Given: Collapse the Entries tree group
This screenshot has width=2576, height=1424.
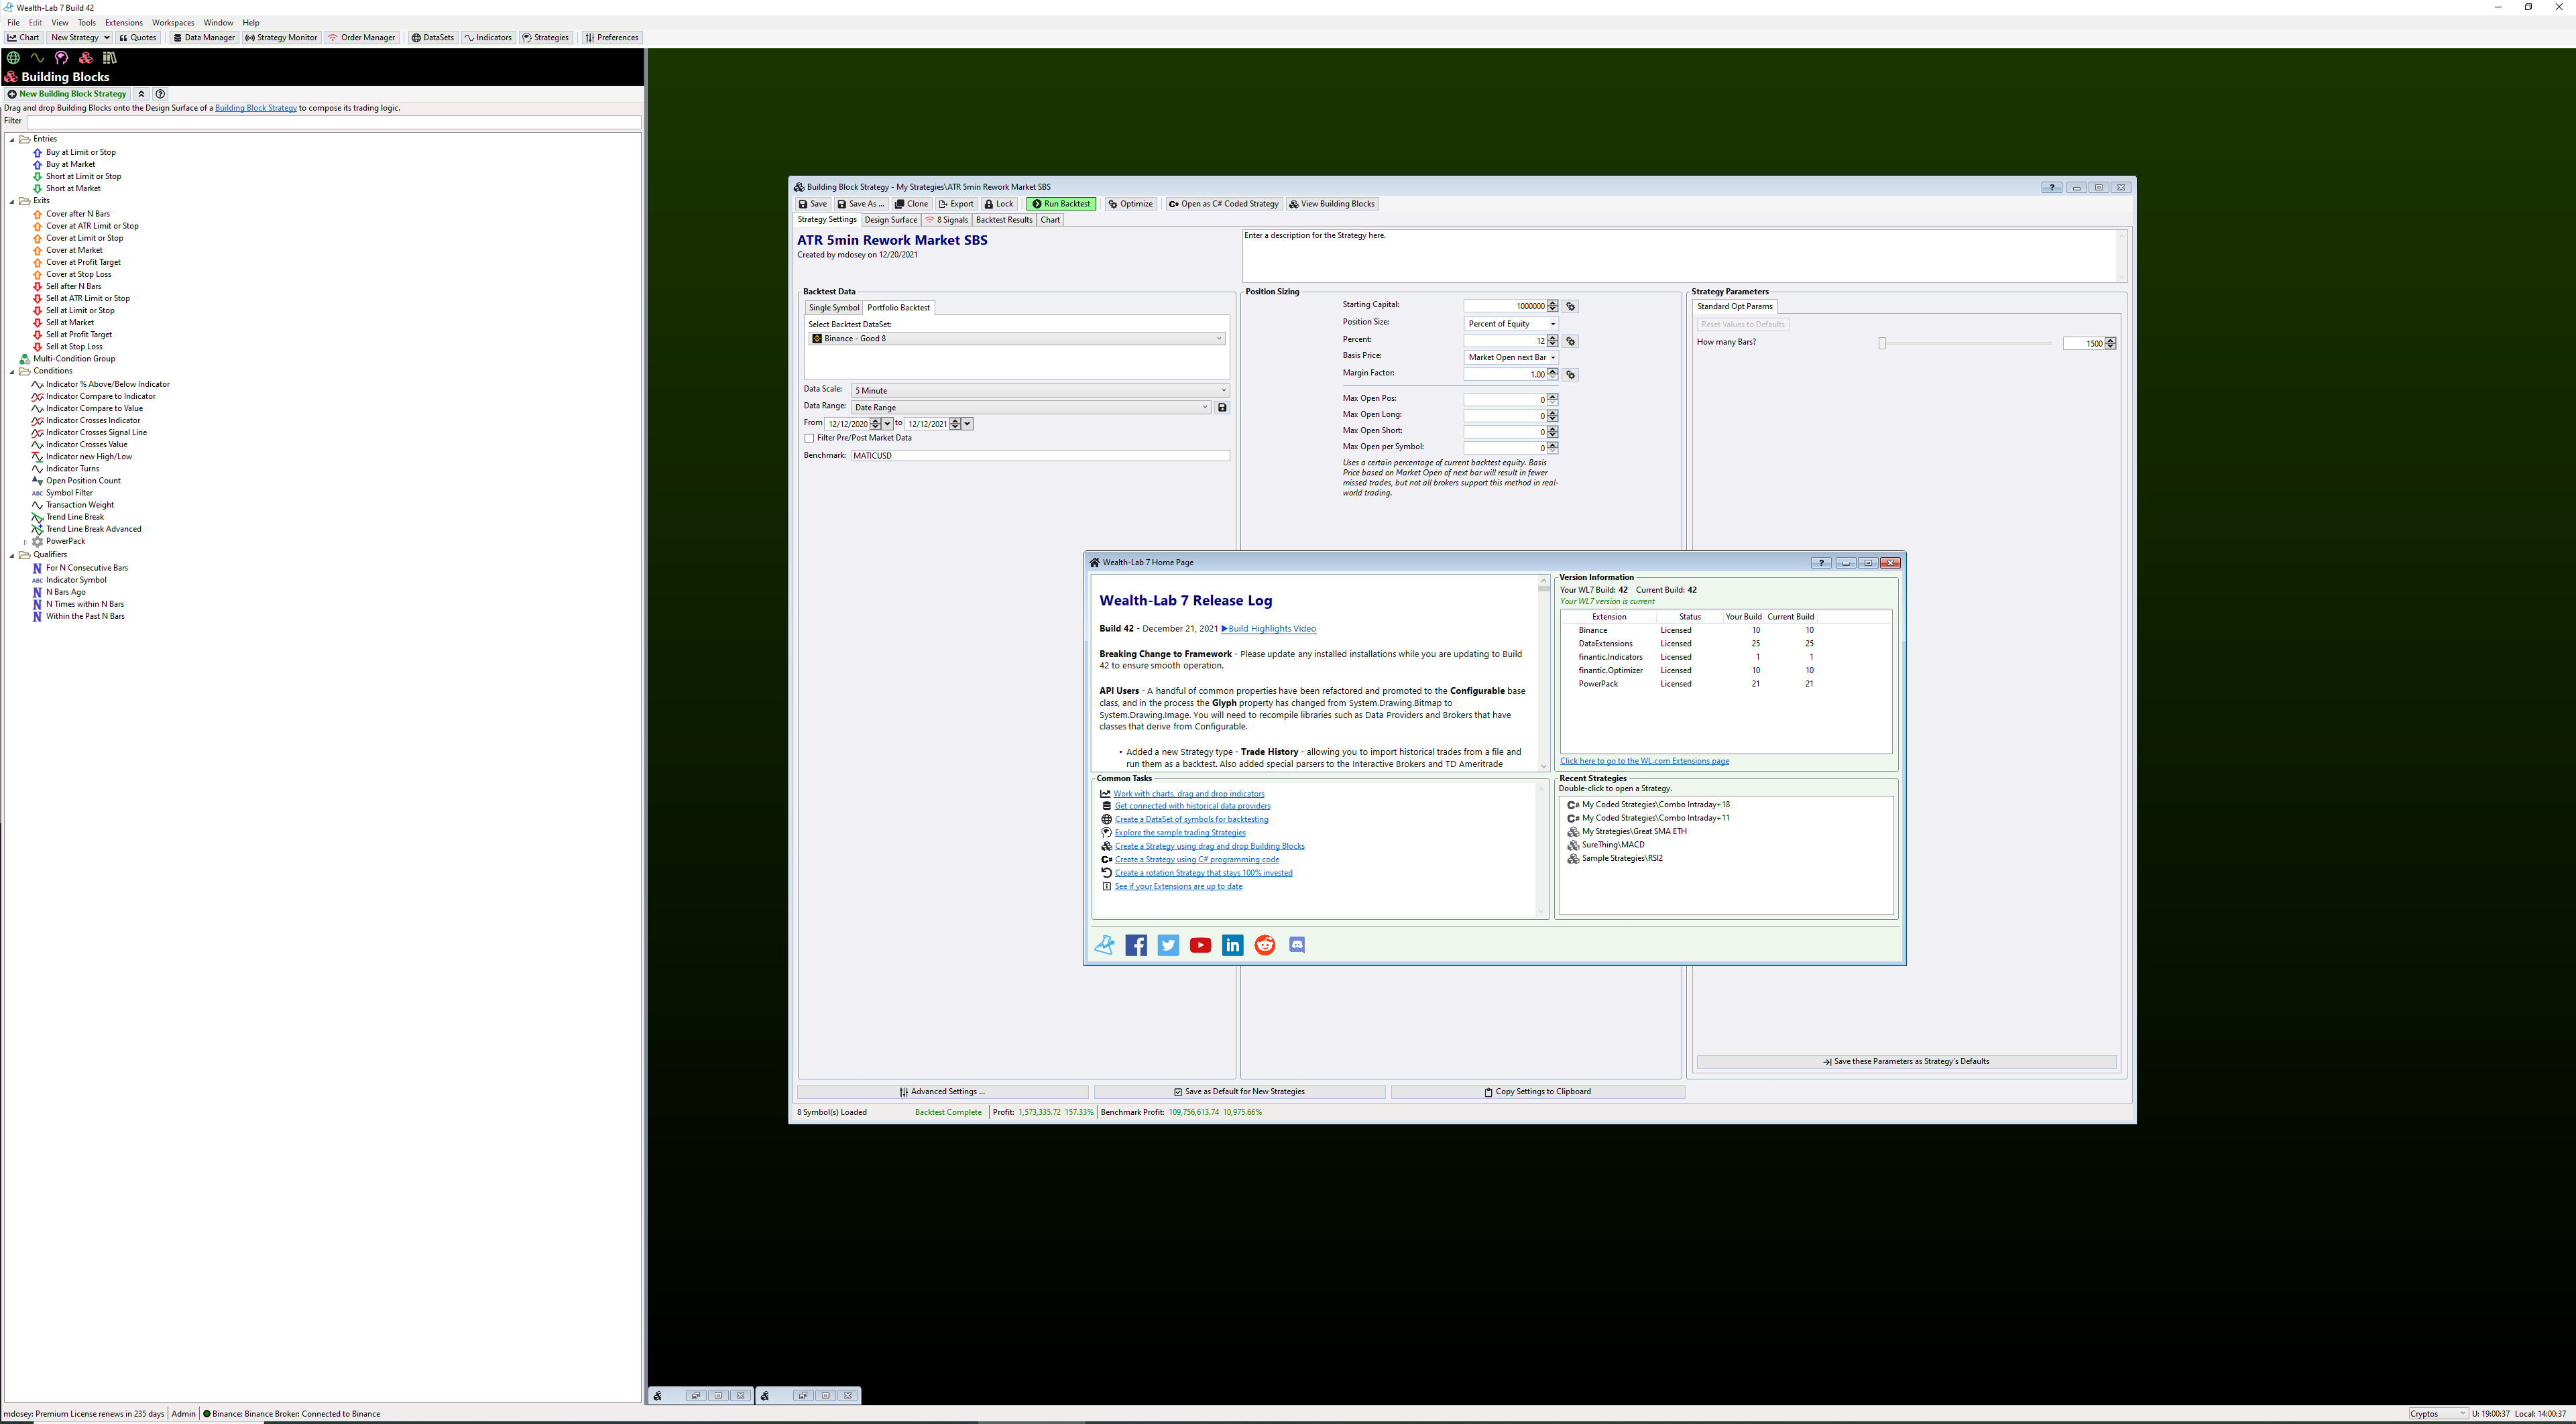Looking at the screenshot, I should 12,139.
